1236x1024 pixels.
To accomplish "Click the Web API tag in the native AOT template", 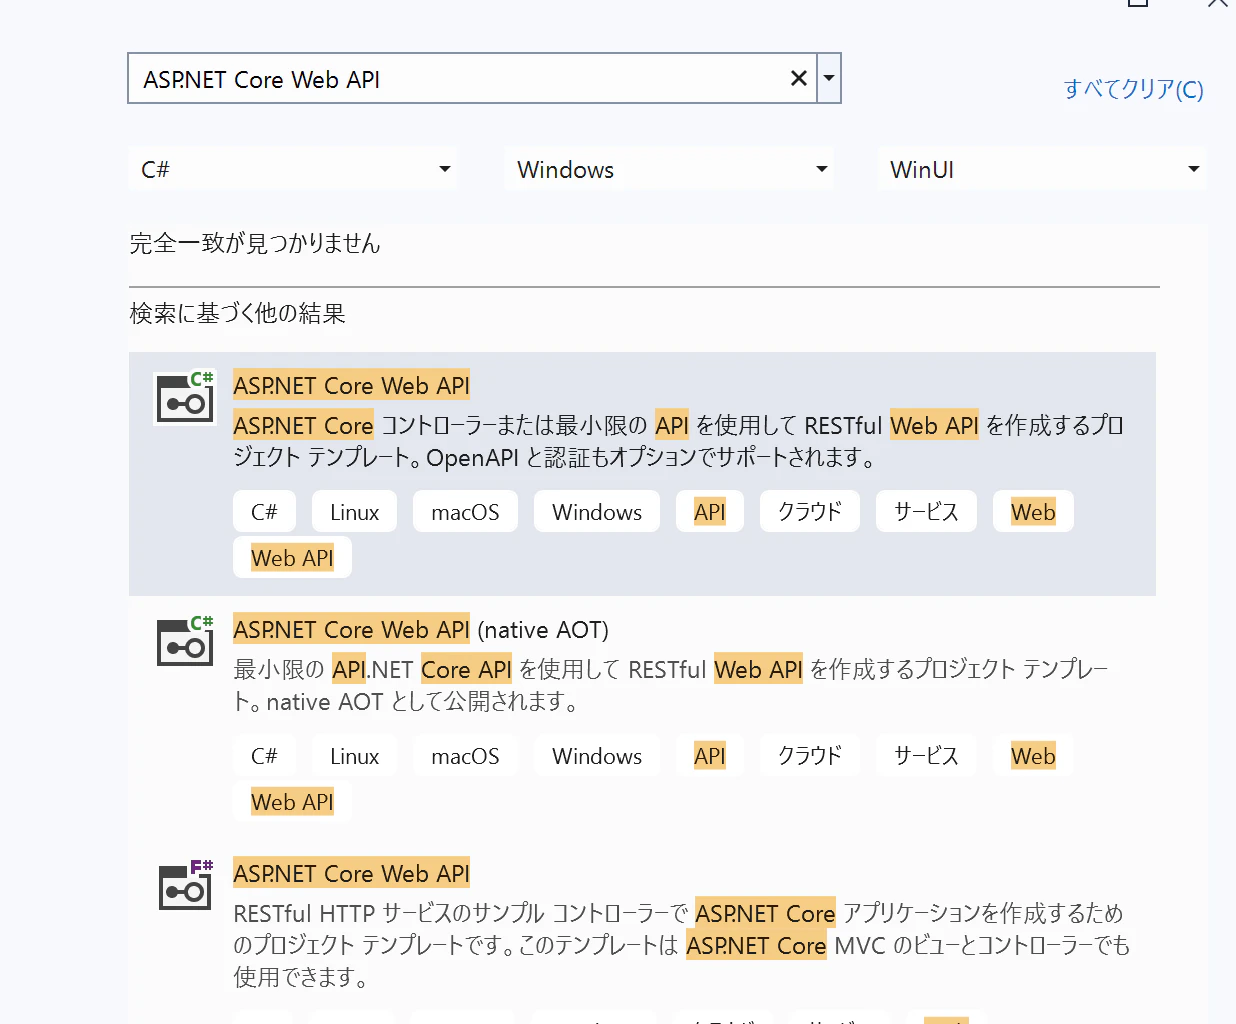I will coord(292,801).
